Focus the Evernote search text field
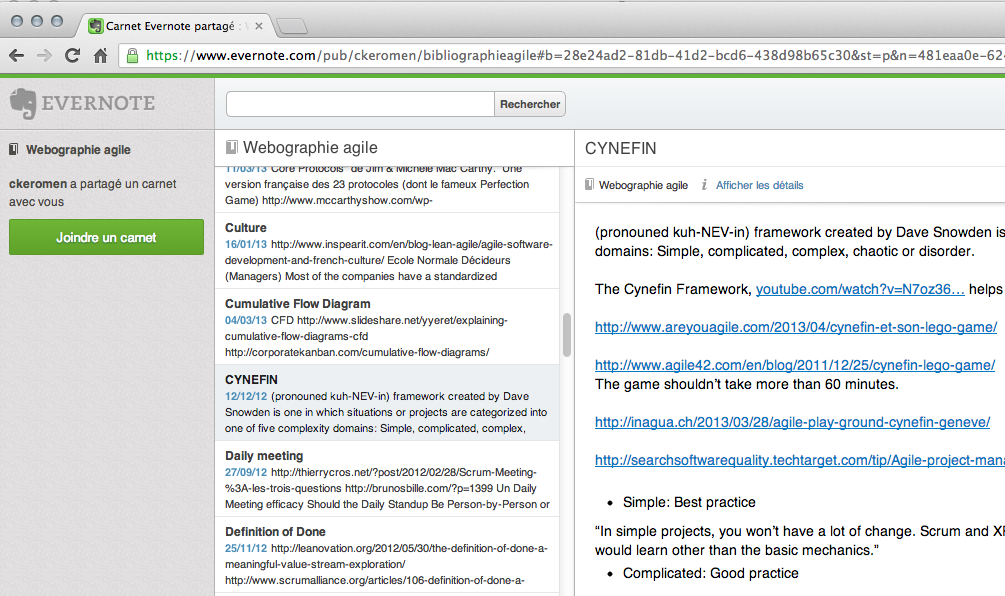The image size is (1005, 596). click(x=360, y=104)
